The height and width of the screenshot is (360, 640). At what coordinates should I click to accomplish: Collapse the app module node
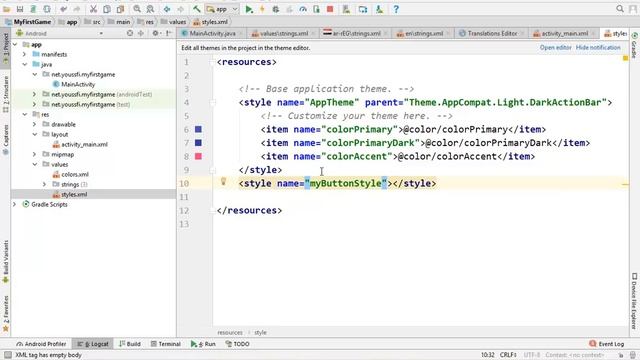(15, 44)
